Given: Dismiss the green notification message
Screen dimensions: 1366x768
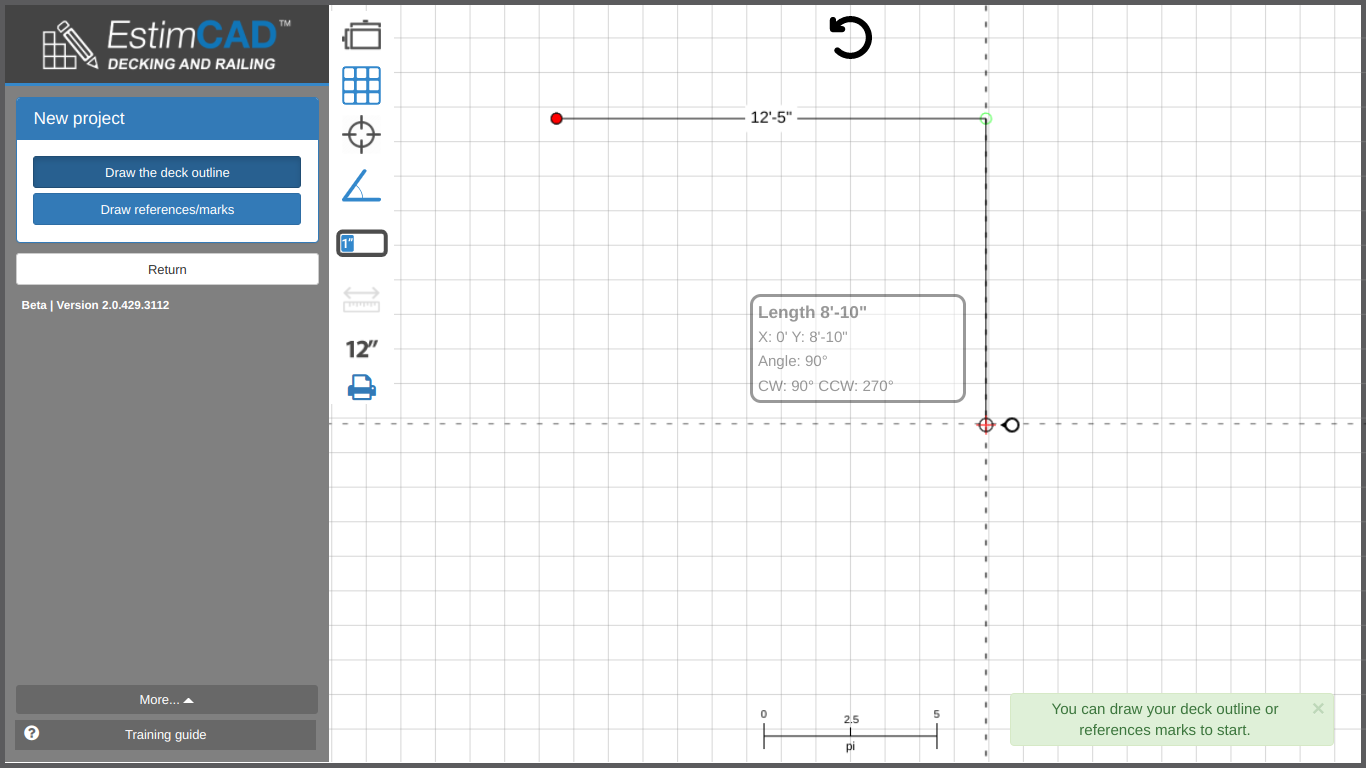Looking at the screenshot, I should (1318, 708).
